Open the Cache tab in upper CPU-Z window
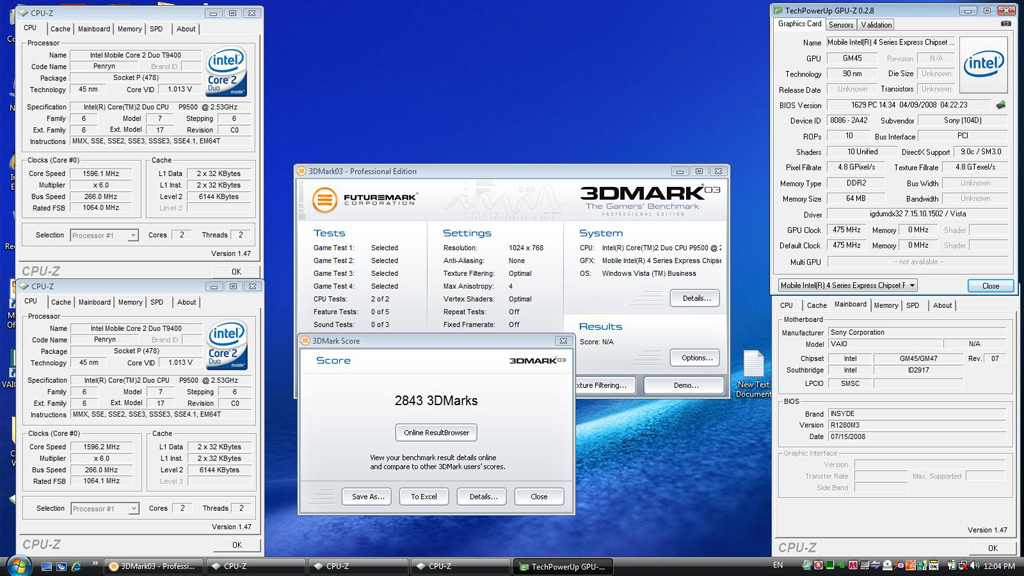This screenshot has height=576, width=1024. [60, 29]
